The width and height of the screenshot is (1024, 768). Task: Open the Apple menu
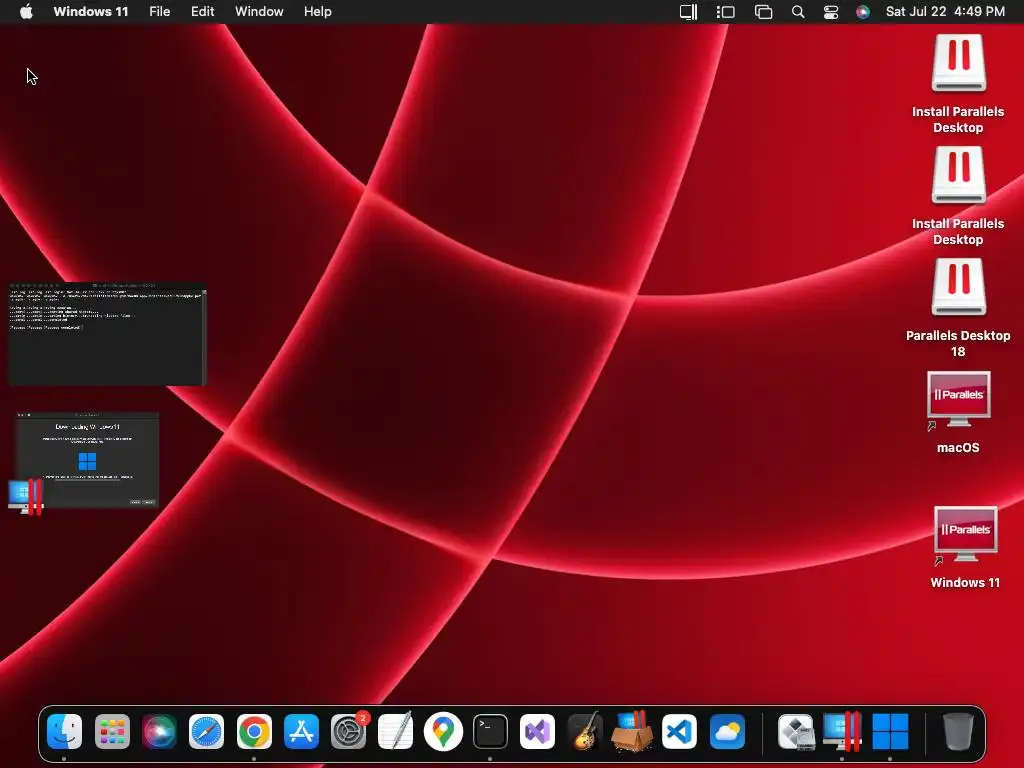(26, 12)
